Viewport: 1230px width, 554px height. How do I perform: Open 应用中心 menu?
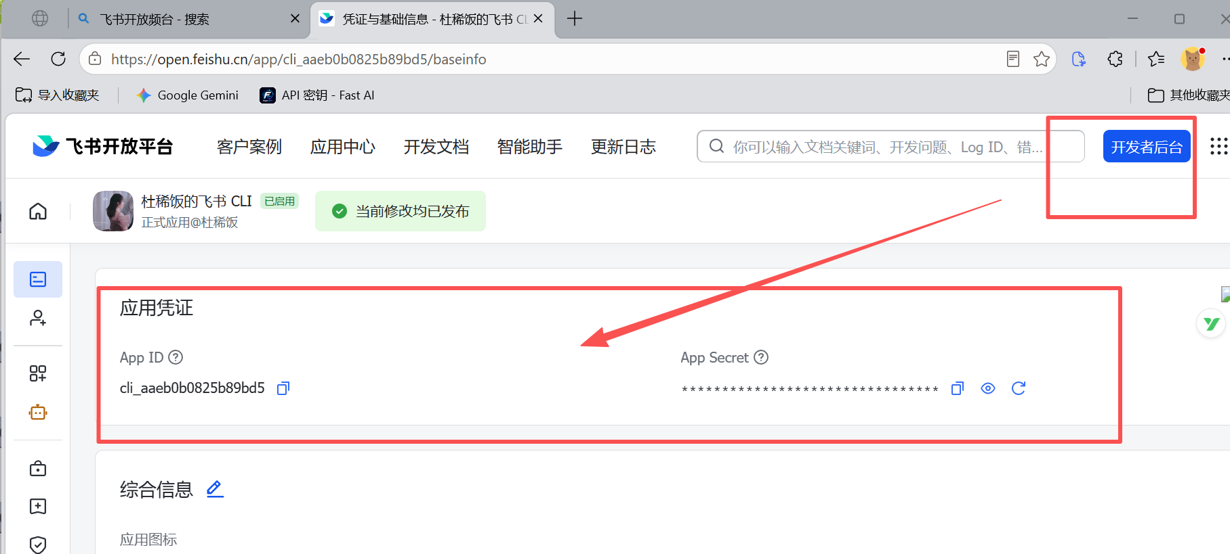343,146
